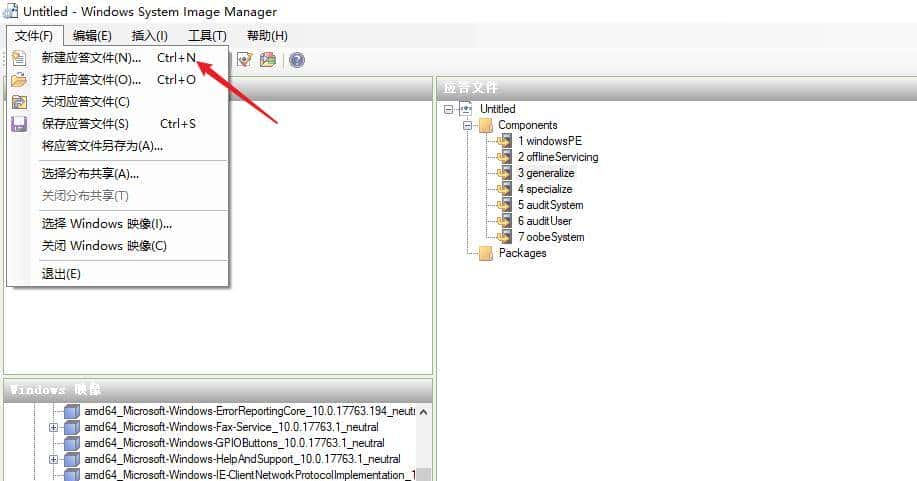Select the IE-ClientNetworkProtocolImplementation component text
Screen dimensions: 917x481
coord(250,475)
